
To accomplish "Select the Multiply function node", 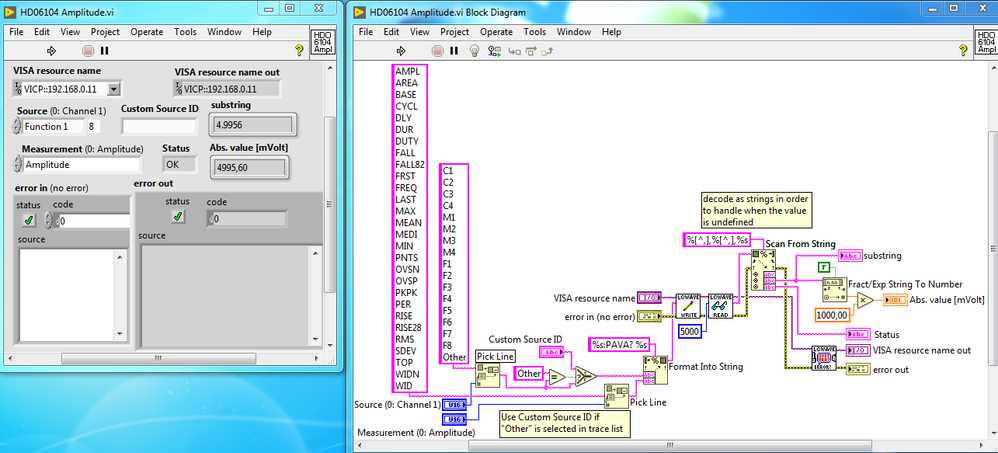I will [865, 300].
